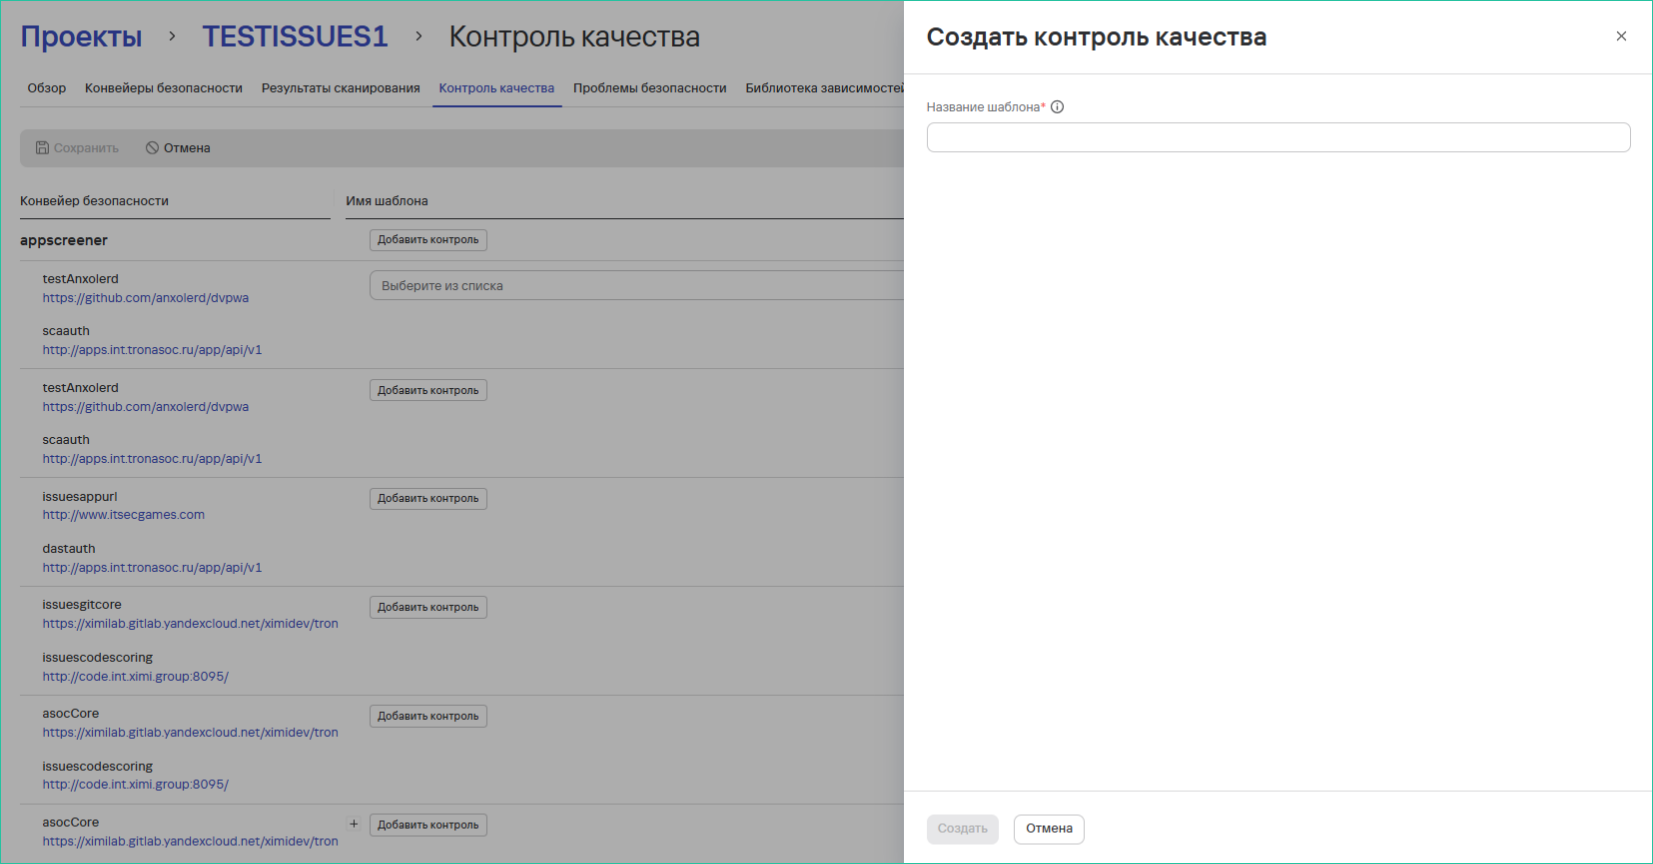Click Добавить контроль for the issuesgitcore row
The height and width of the screenshot is (864, 1653).
[428, 607]
